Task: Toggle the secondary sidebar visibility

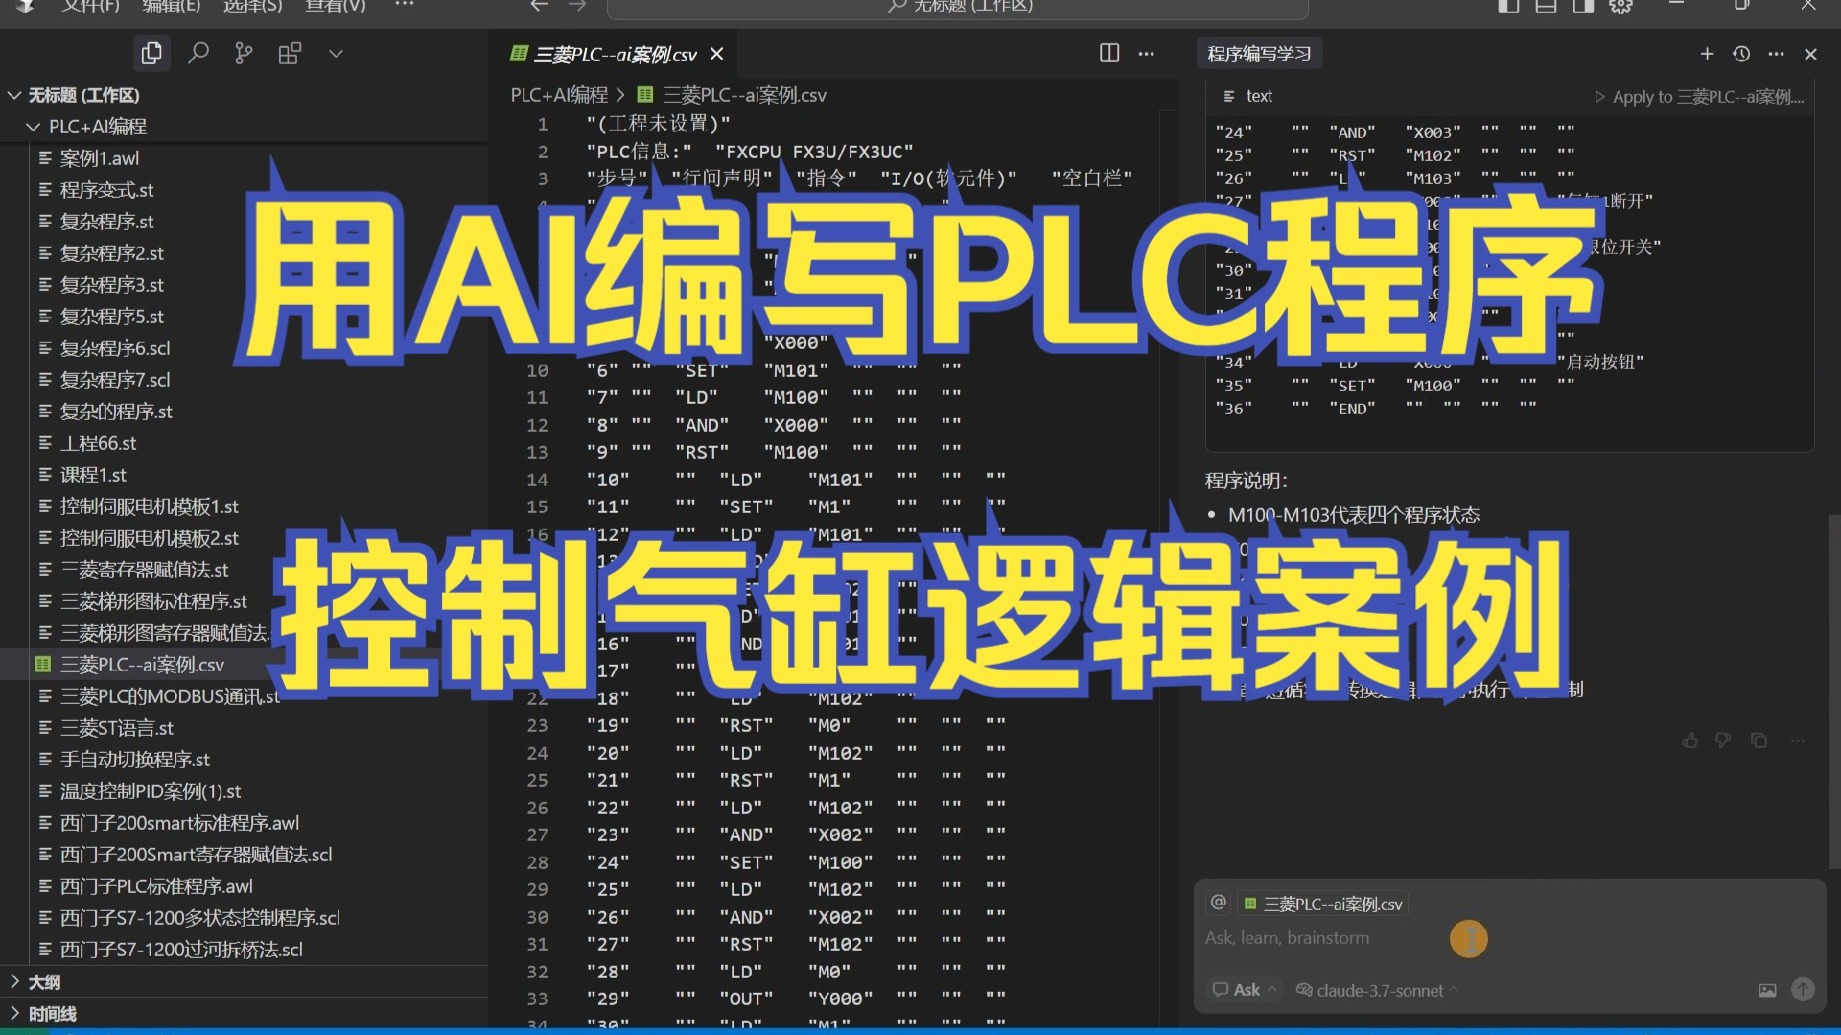Action: click(x=1583, y=6)
